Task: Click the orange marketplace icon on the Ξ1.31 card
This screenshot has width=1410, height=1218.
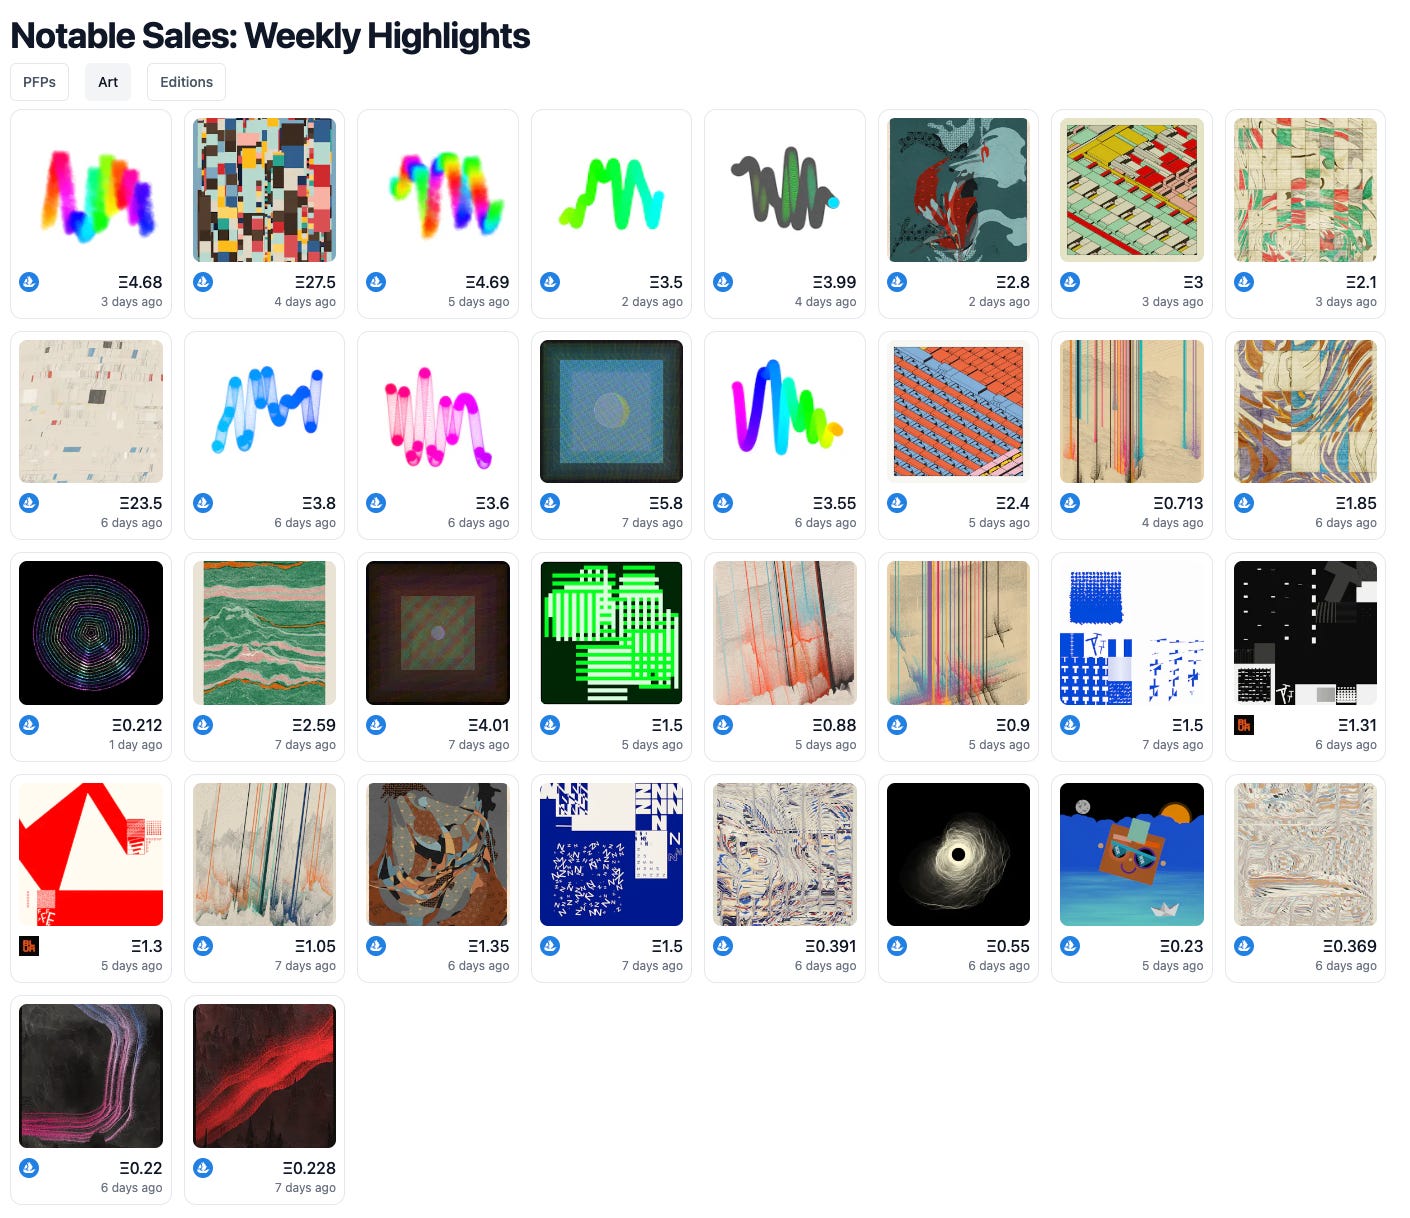Action: (1244, 725)
